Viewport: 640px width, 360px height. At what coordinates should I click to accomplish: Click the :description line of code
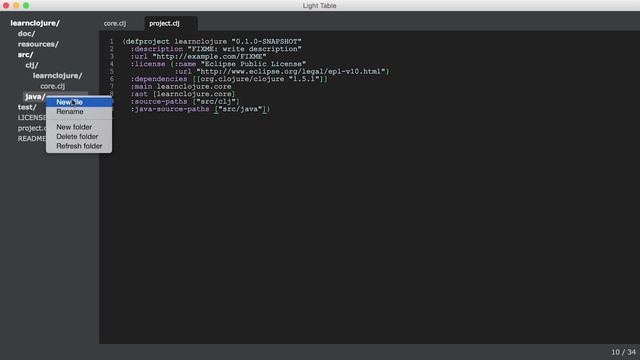[216, 49]
